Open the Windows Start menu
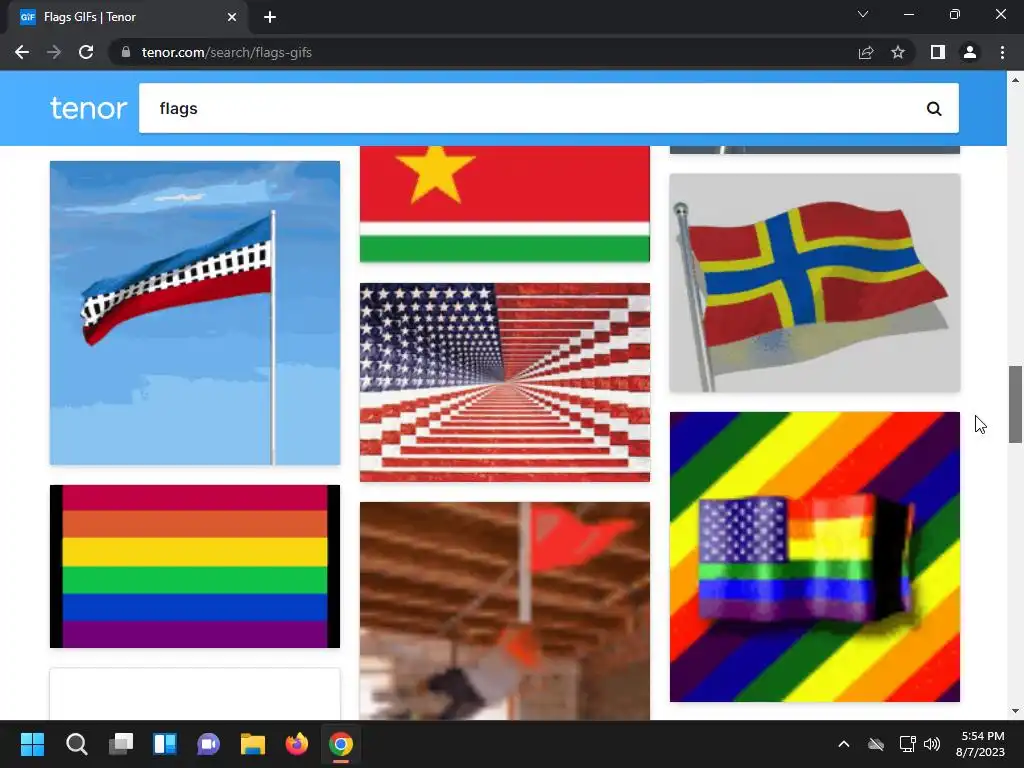 (x=32, y=744)
